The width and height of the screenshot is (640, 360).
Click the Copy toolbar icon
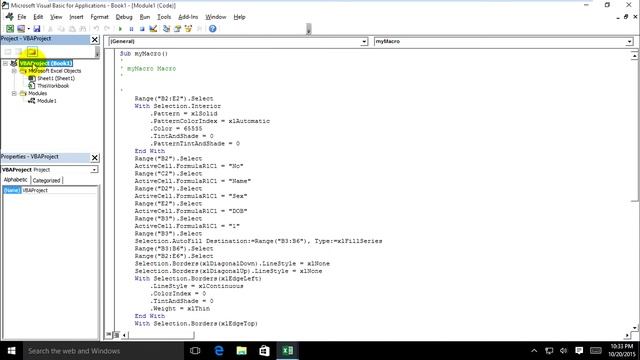(x=61, y=29)
